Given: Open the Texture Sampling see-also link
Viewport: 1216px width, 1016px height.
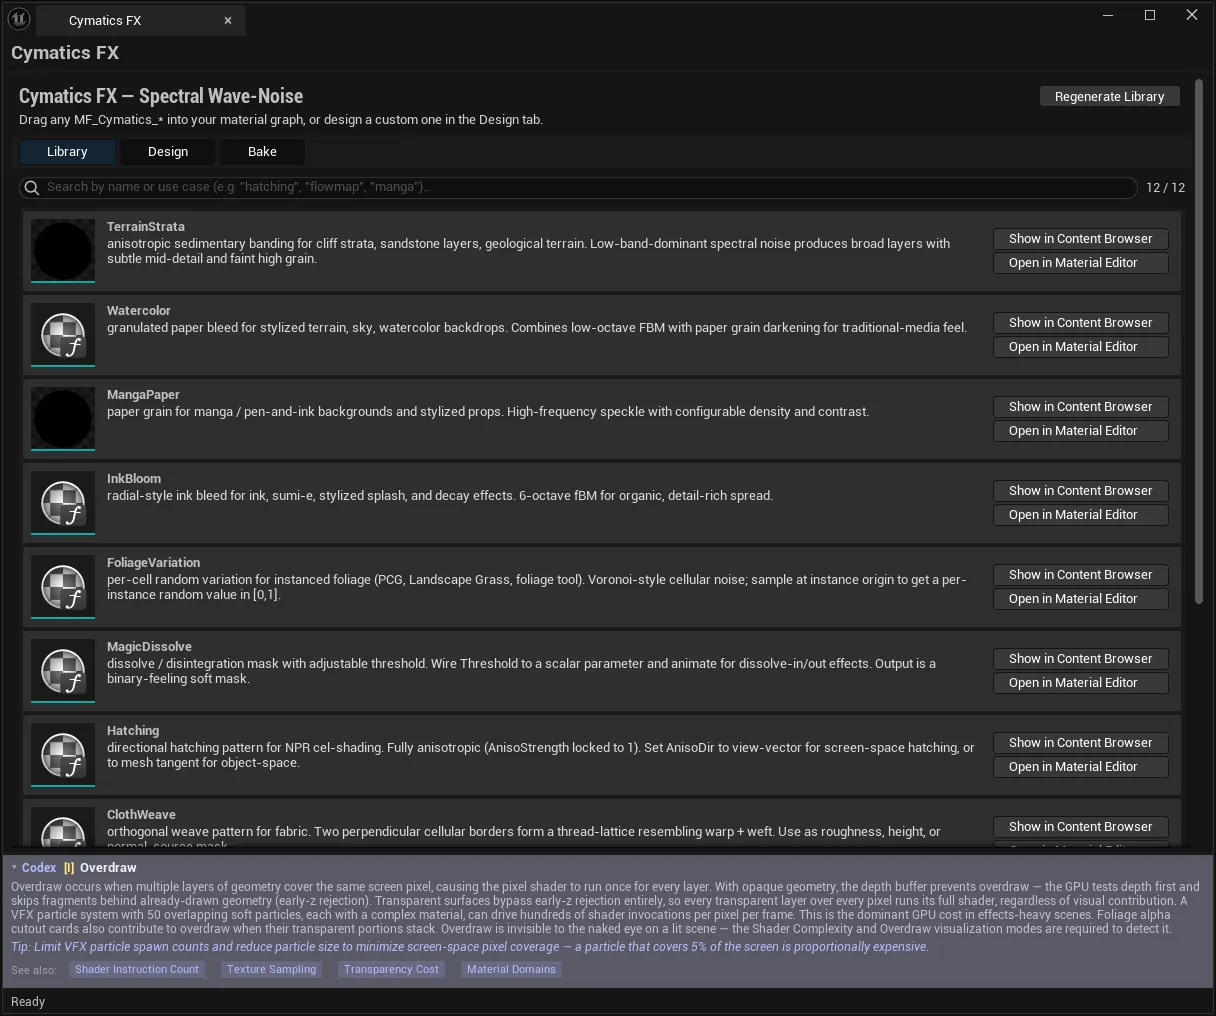Looking at the screenshot, I should tap(271, 969).
